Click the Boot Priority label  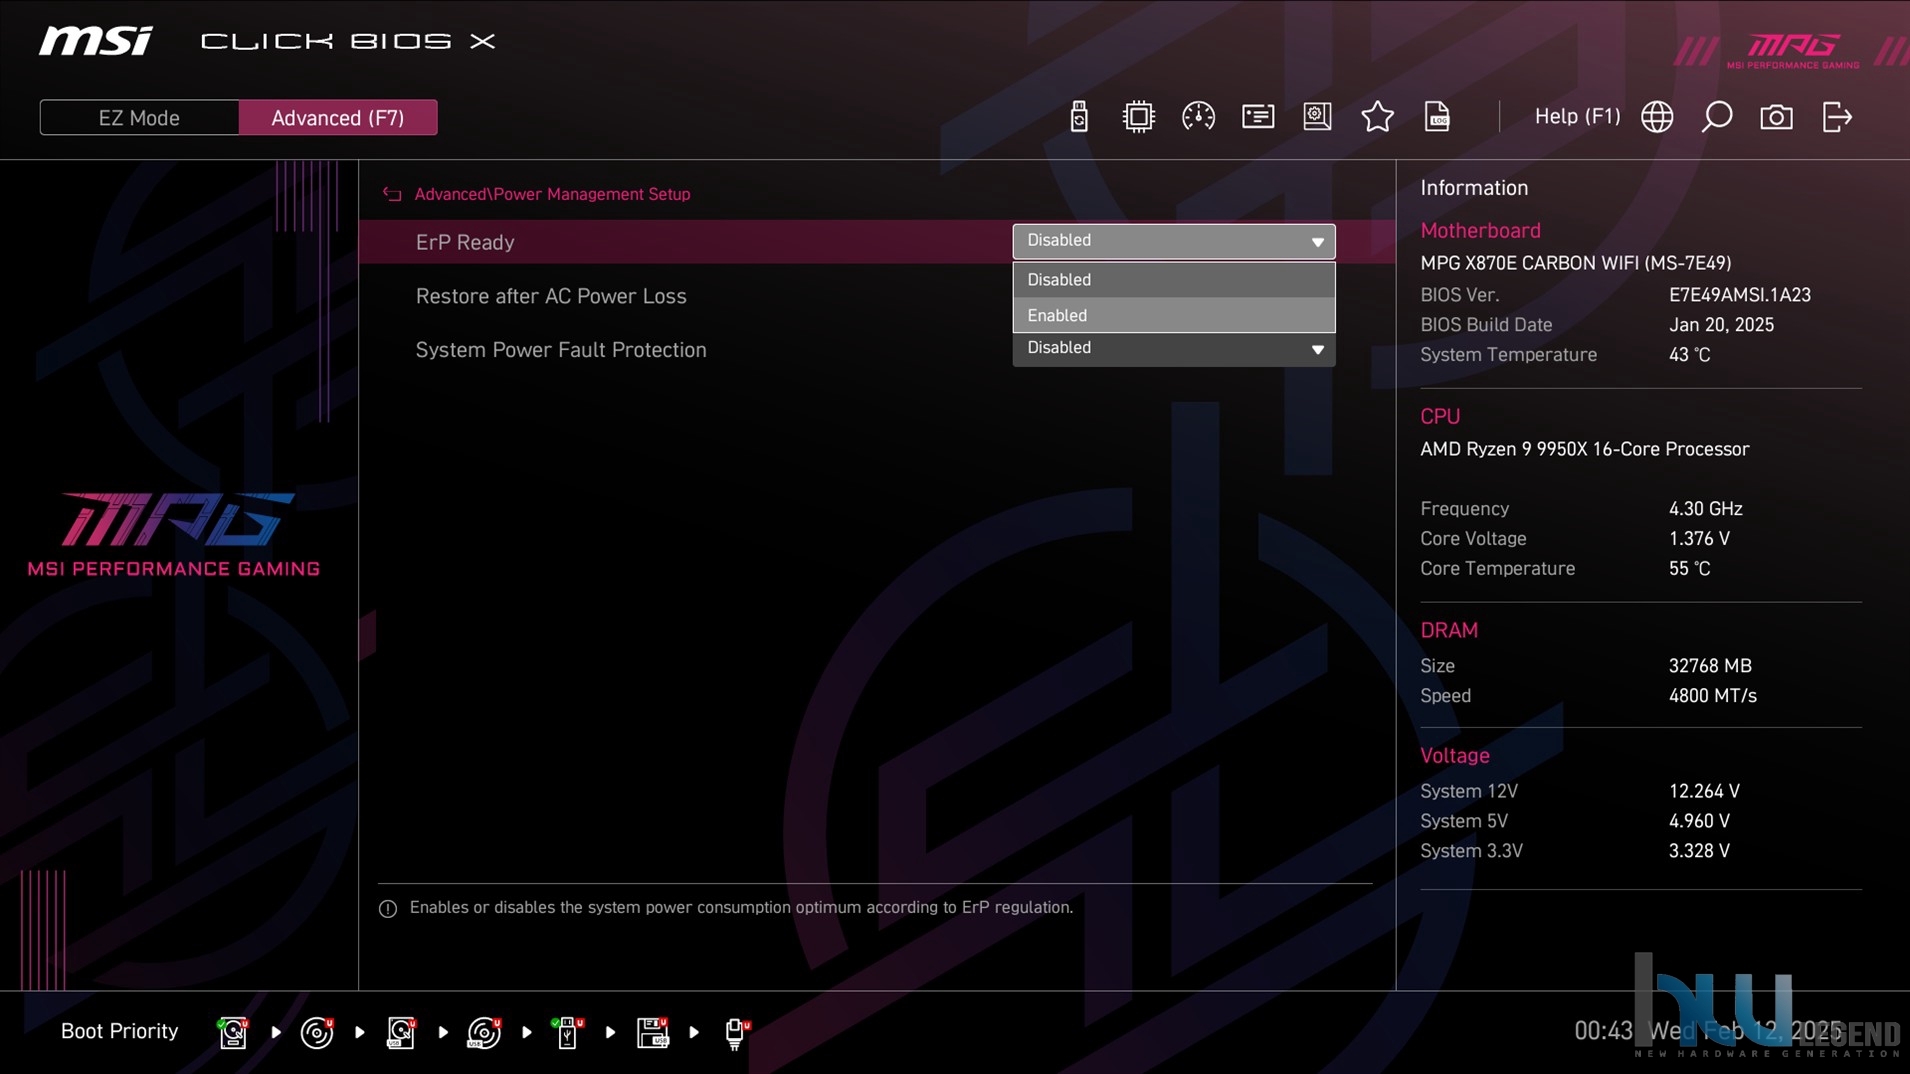[x=119, y=1031]
